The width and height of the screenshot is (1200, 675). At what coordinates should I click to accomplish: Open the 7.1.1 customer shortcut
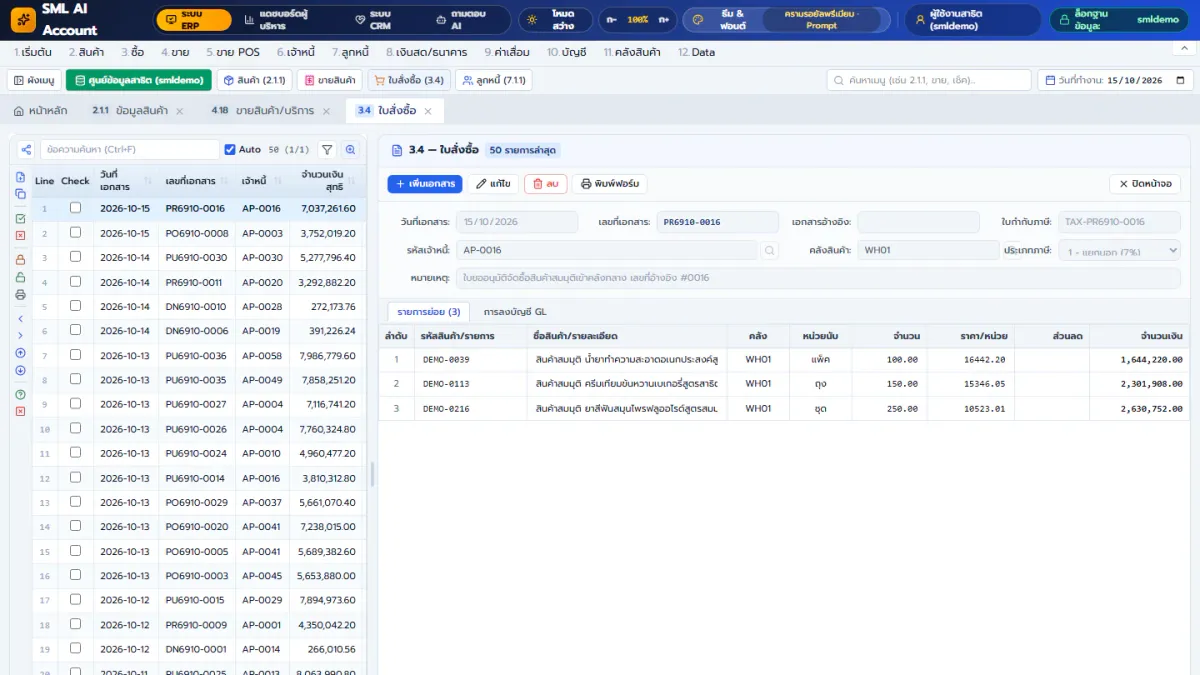pyautogui.click(x=494, y=80)
